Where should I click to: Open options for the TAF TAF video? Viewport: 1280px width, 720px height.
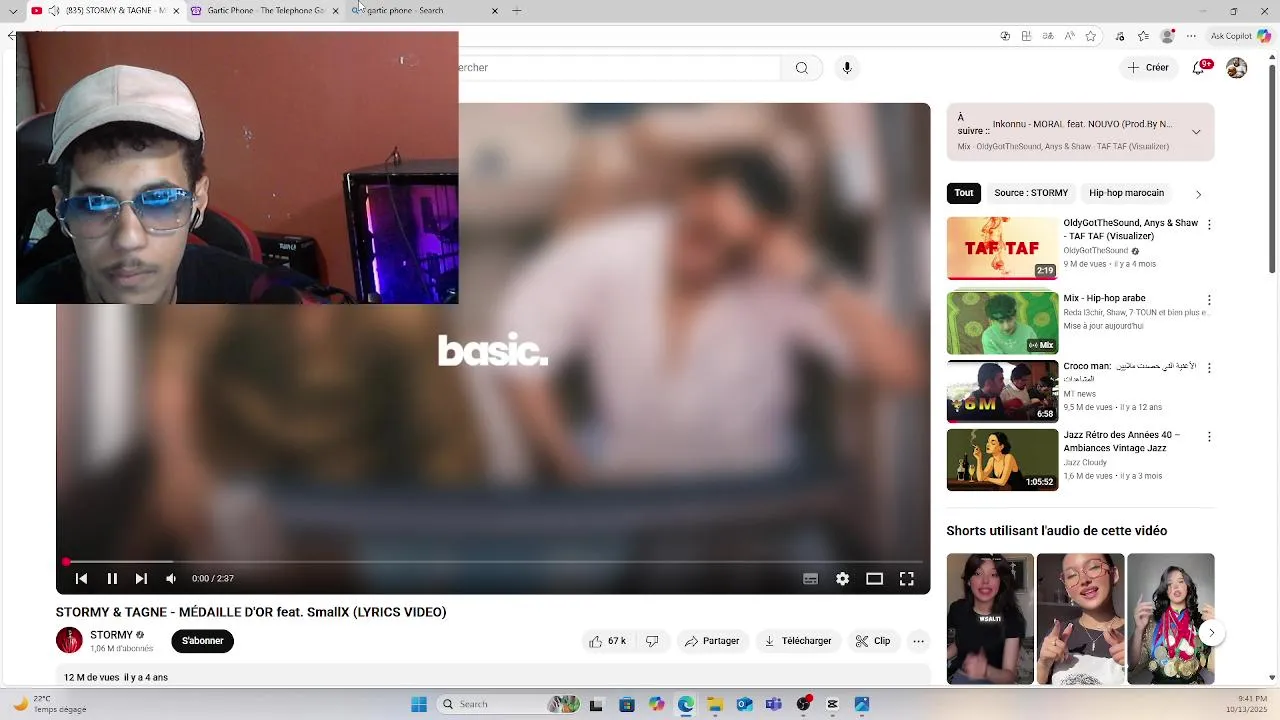tap(1209, 225)
